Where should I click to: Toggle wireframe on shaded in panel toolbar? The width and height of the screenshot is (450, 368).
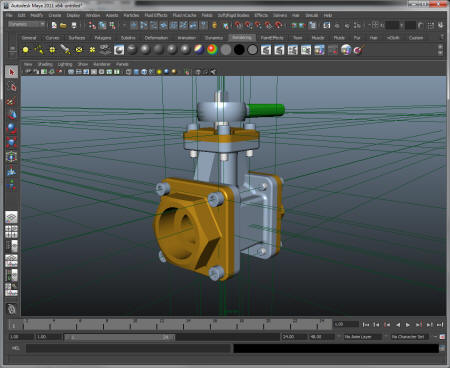click(x=144, y=72)
